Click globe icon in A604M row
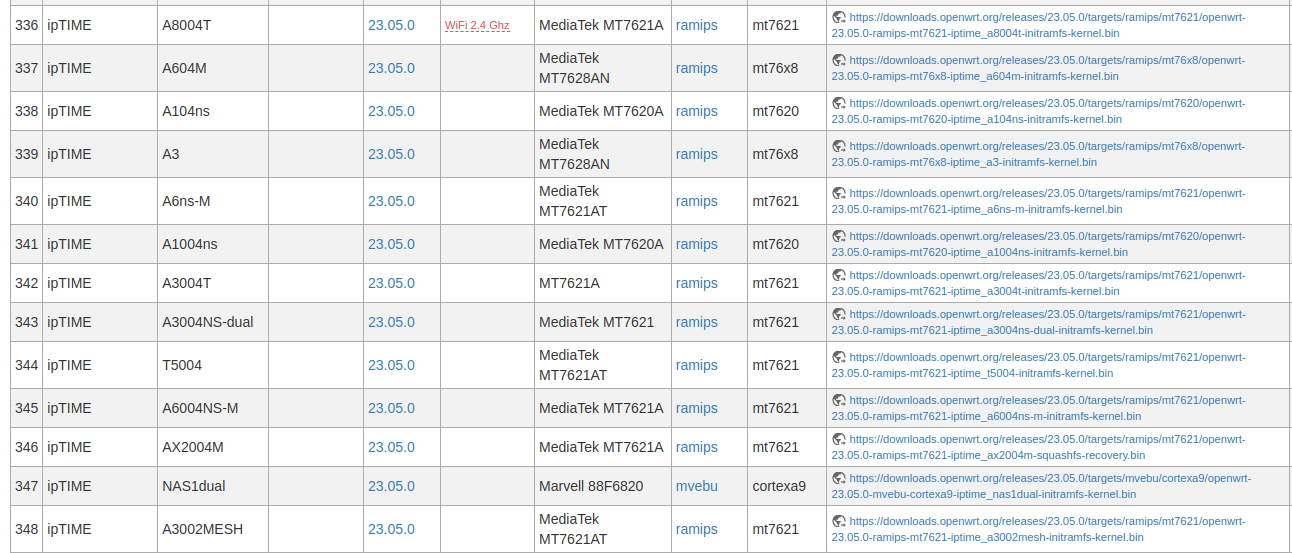The width and height of the screenshot is (1292, 553). [x=839, y=60]
